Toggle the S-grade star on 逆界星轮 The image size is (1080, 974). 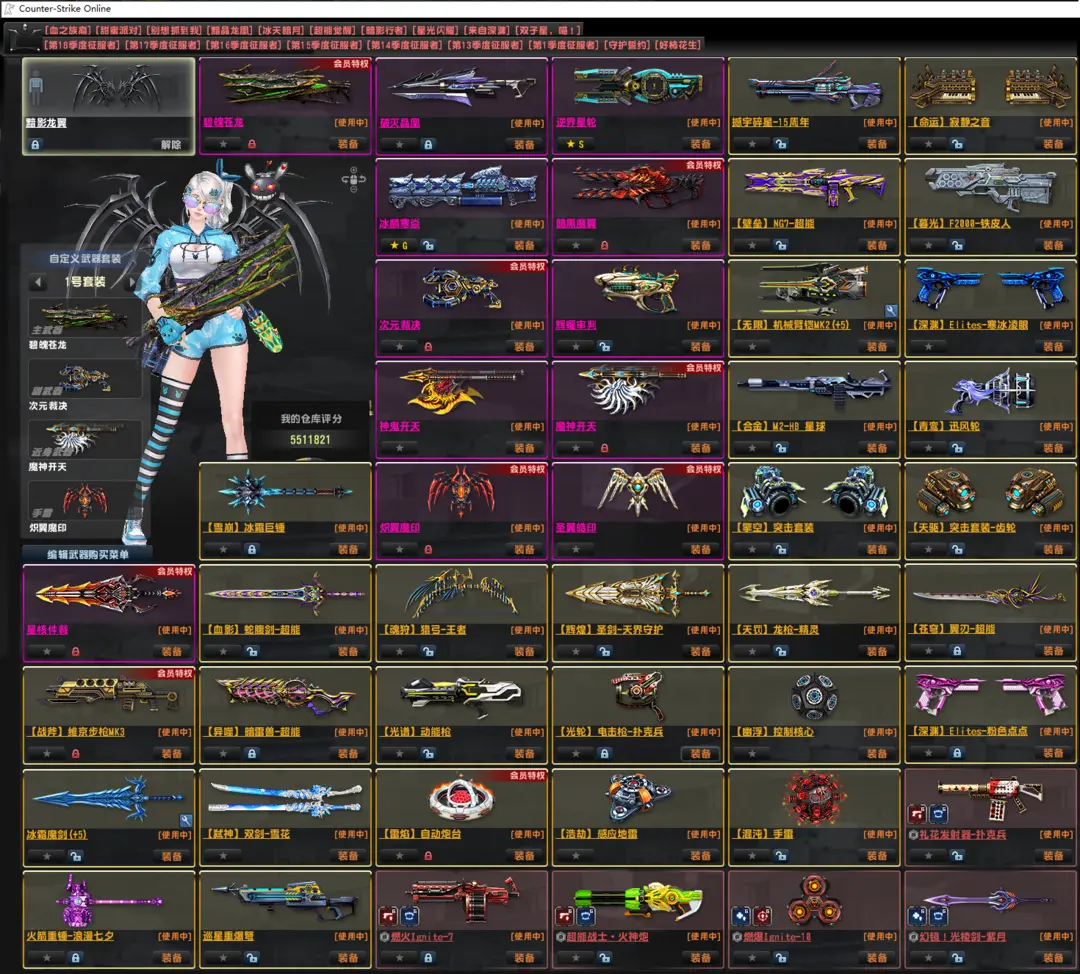[574, 144]
